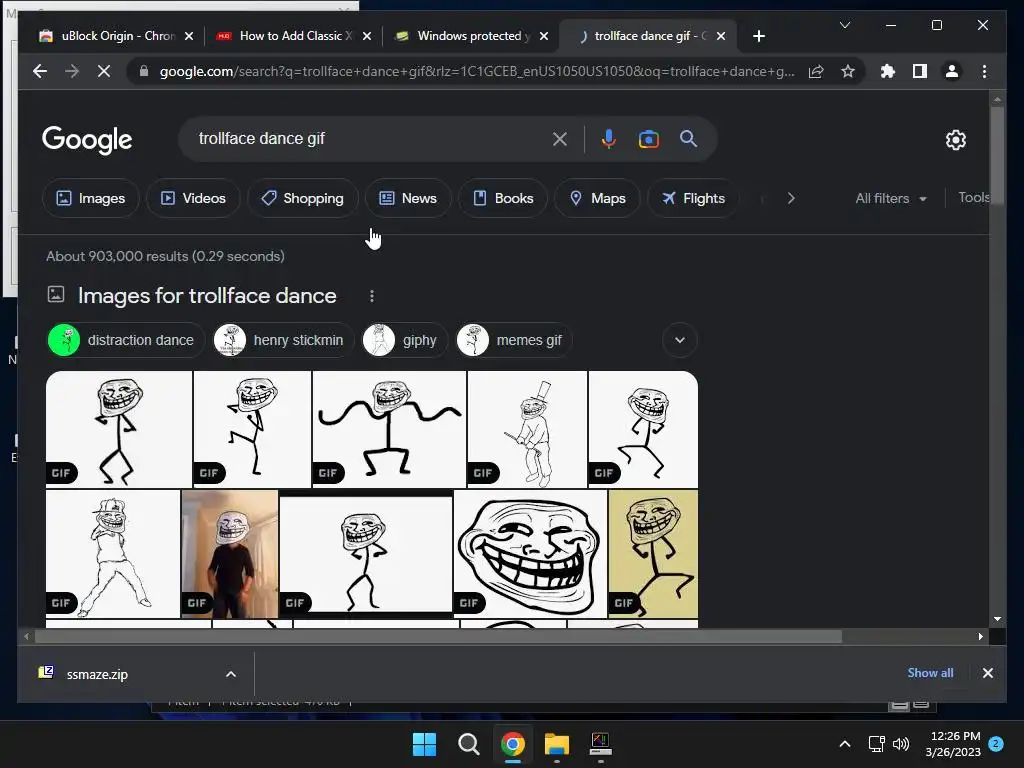The width and height of the screenshot is (1024, 768).
Task: Filter results by Videos
Action: click(193, 198)
